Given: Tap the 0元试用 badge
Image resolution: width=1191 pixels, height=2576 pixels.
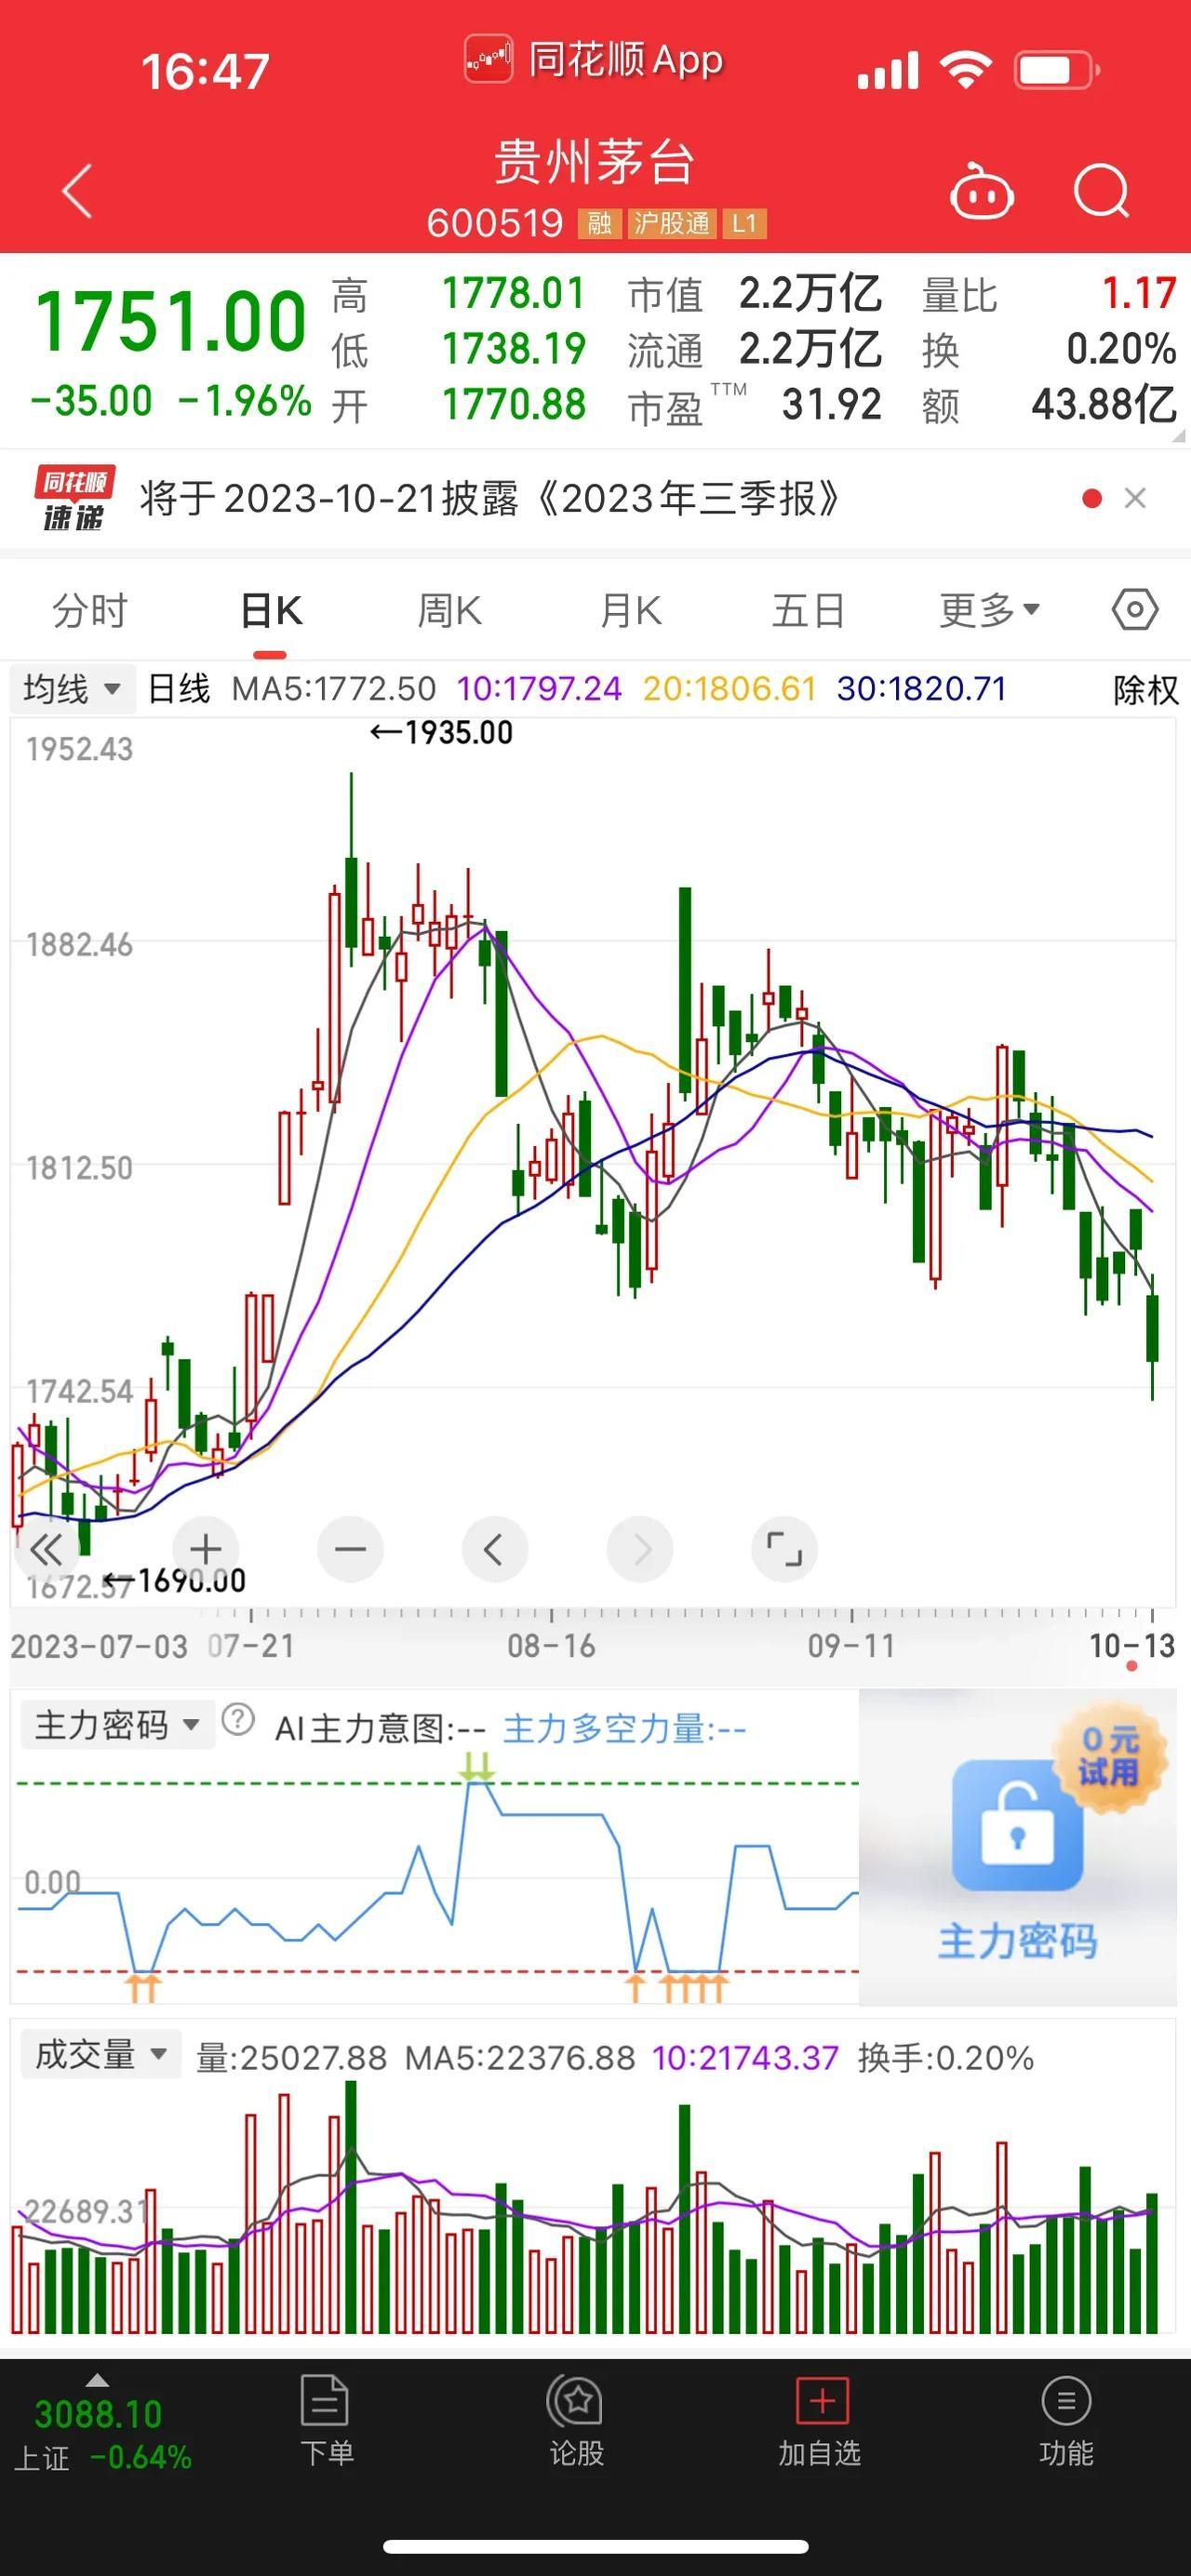Looking at the screenshot, I should (x=1109, y=1756).
